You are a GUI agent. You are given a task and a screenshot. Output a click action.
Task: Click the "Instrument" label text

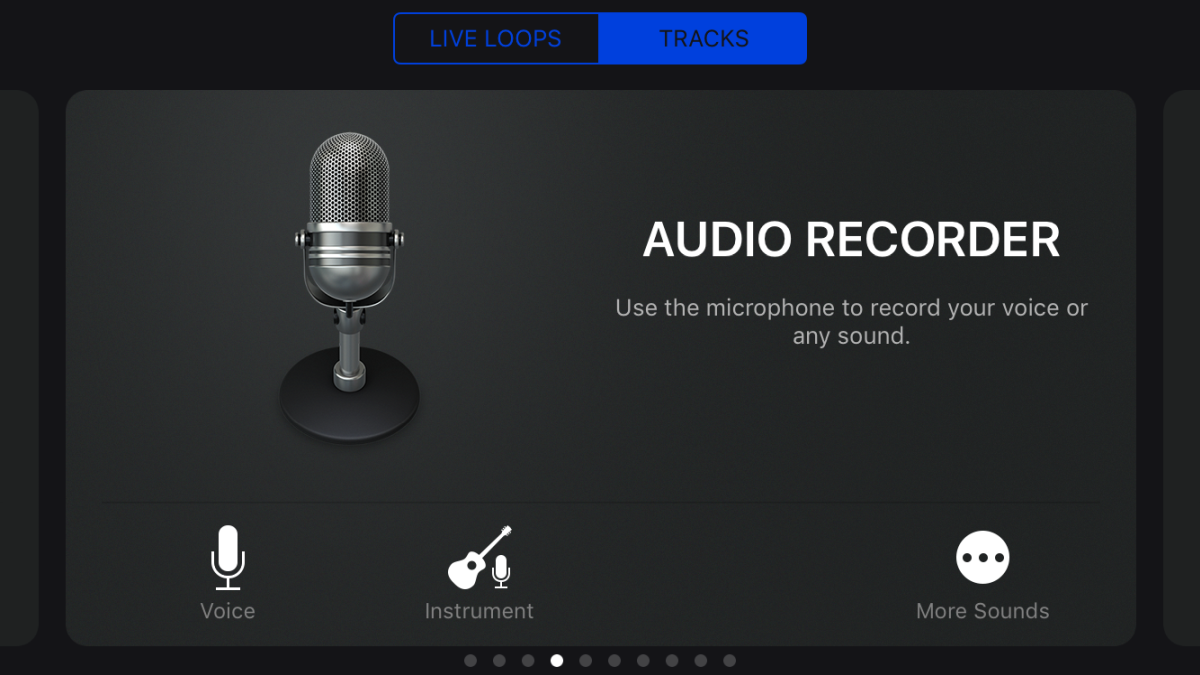(479, 611)
